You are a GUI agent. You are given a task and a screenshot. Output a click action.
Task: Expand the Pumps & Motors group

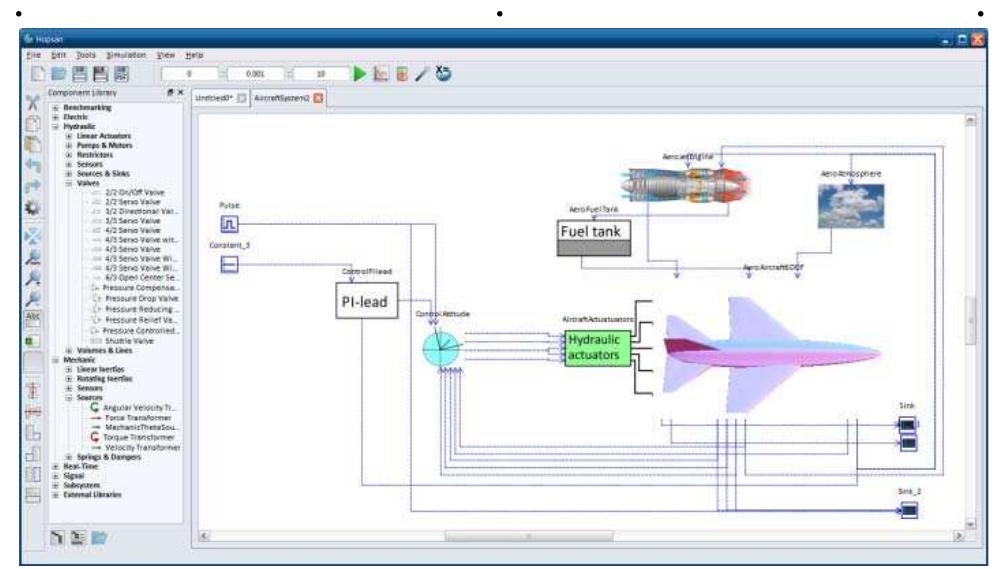[x=69, y=145]
